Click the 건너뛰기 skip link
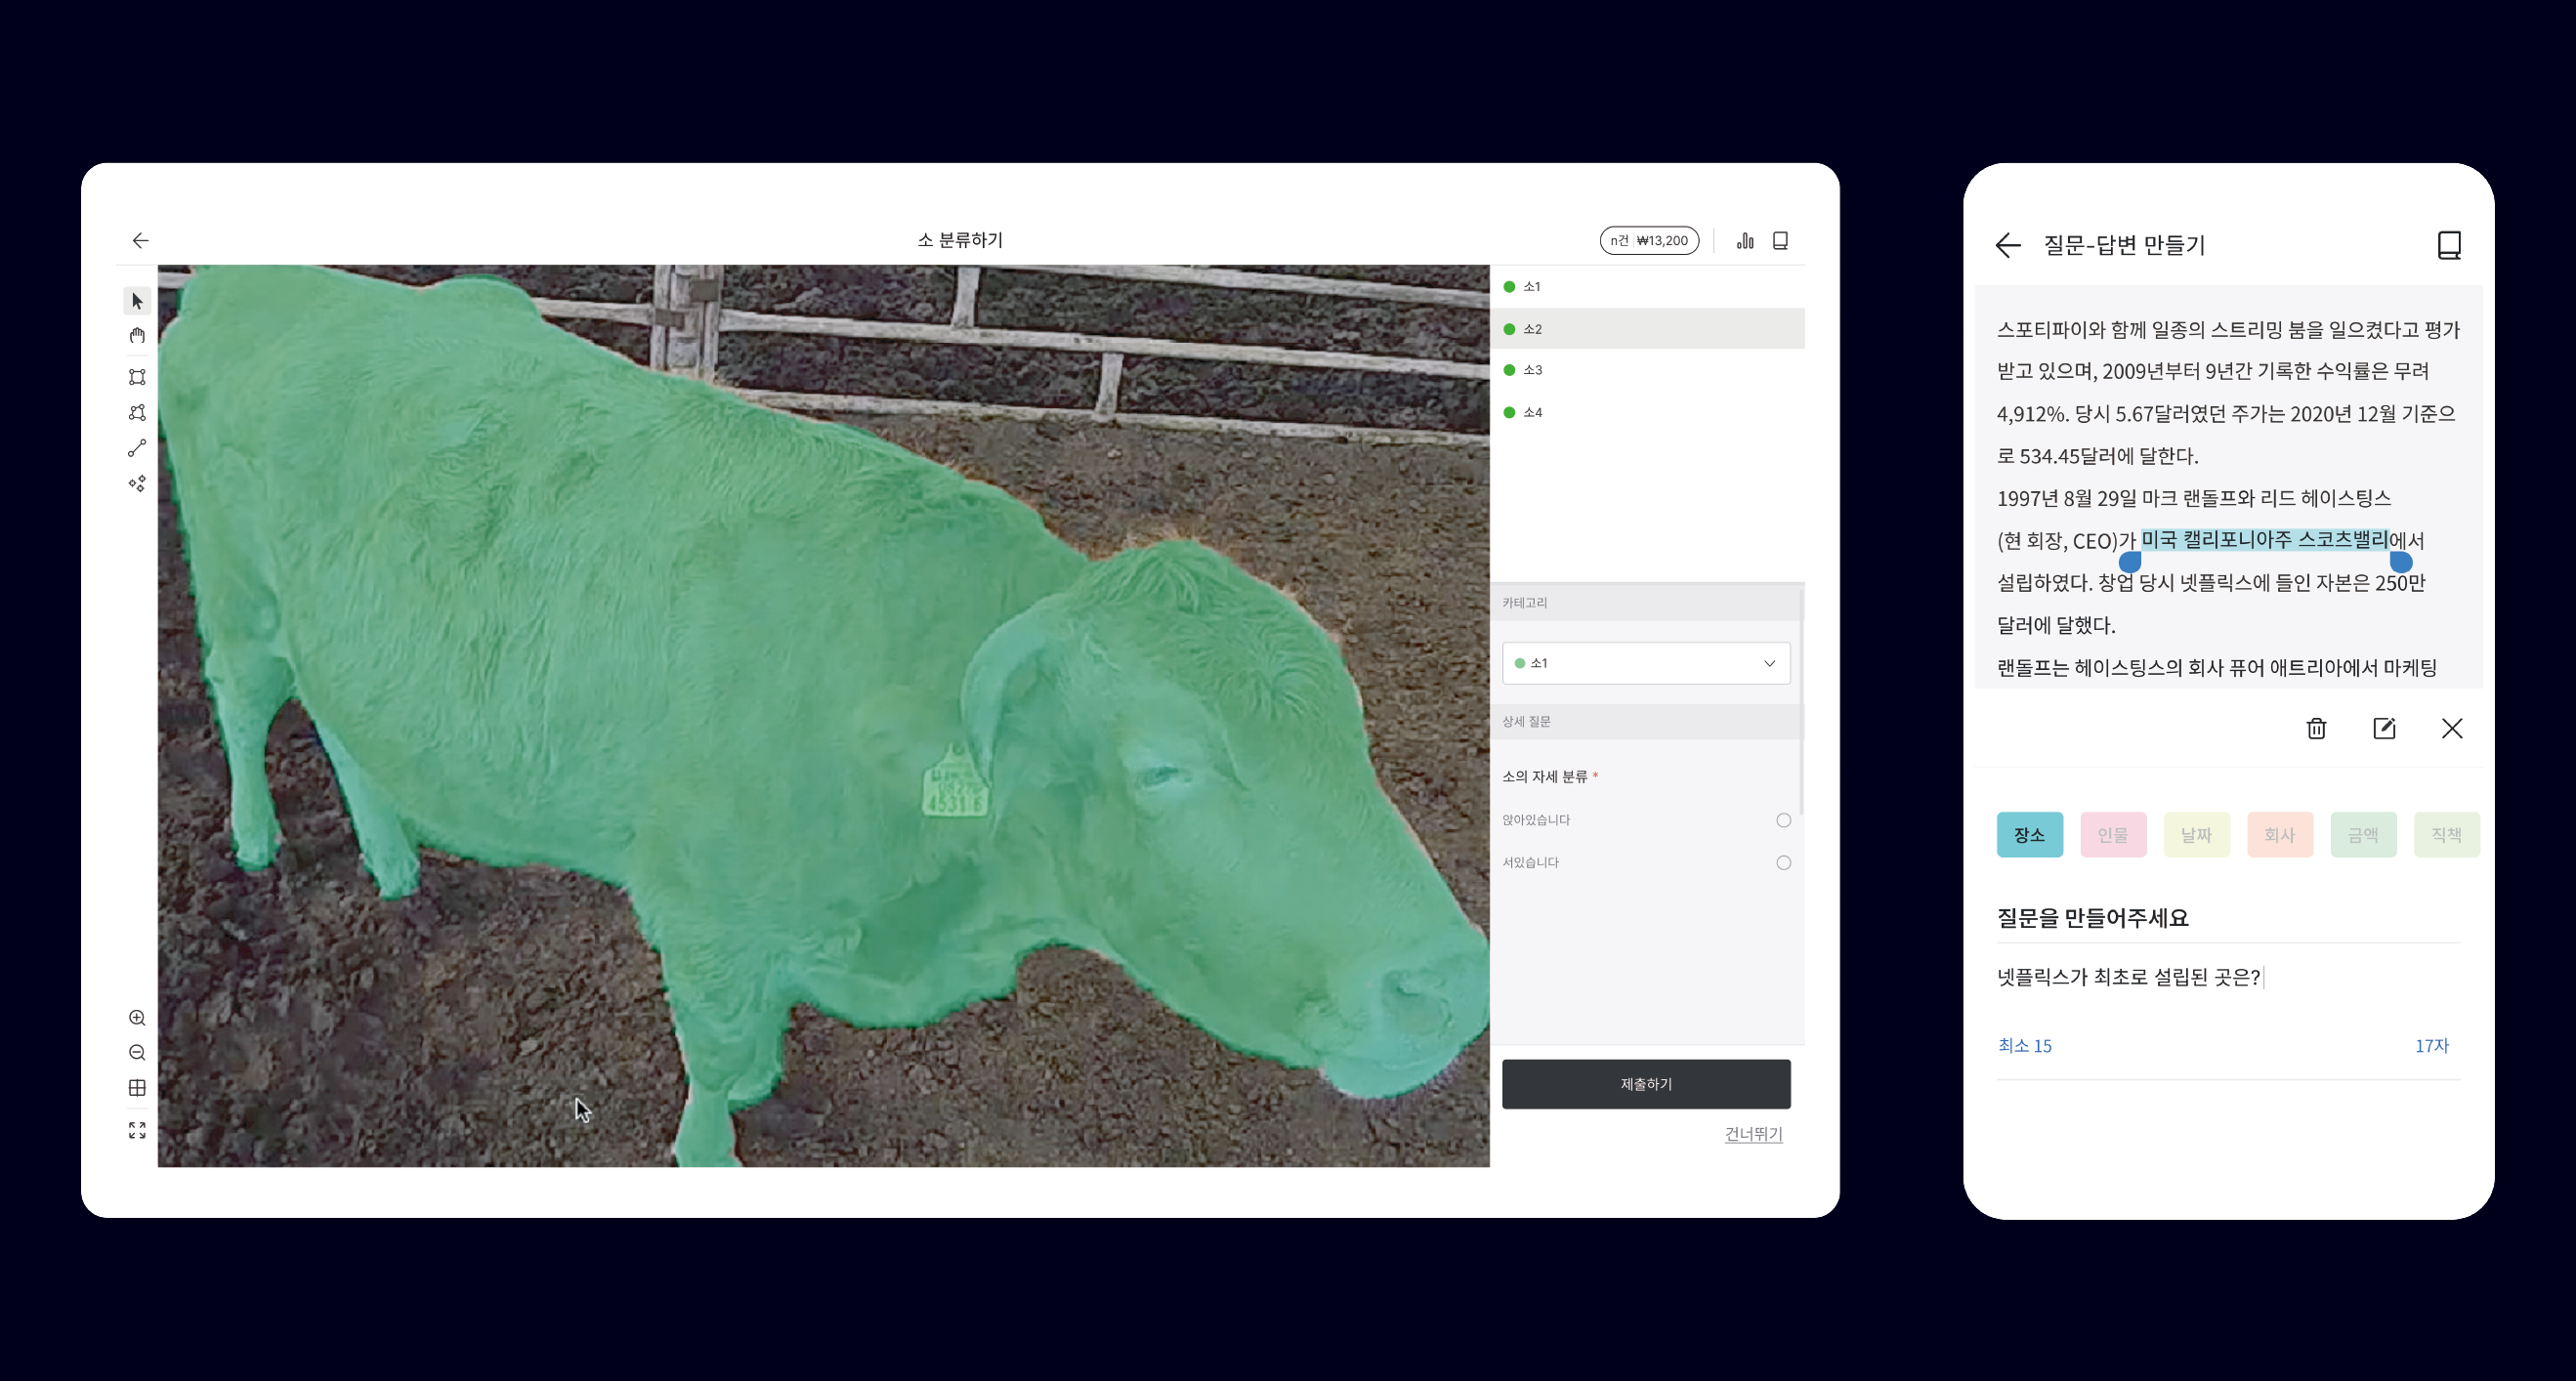Image resolution: width=2576 pixels, height=1381 pixels. point(1753,1134)
